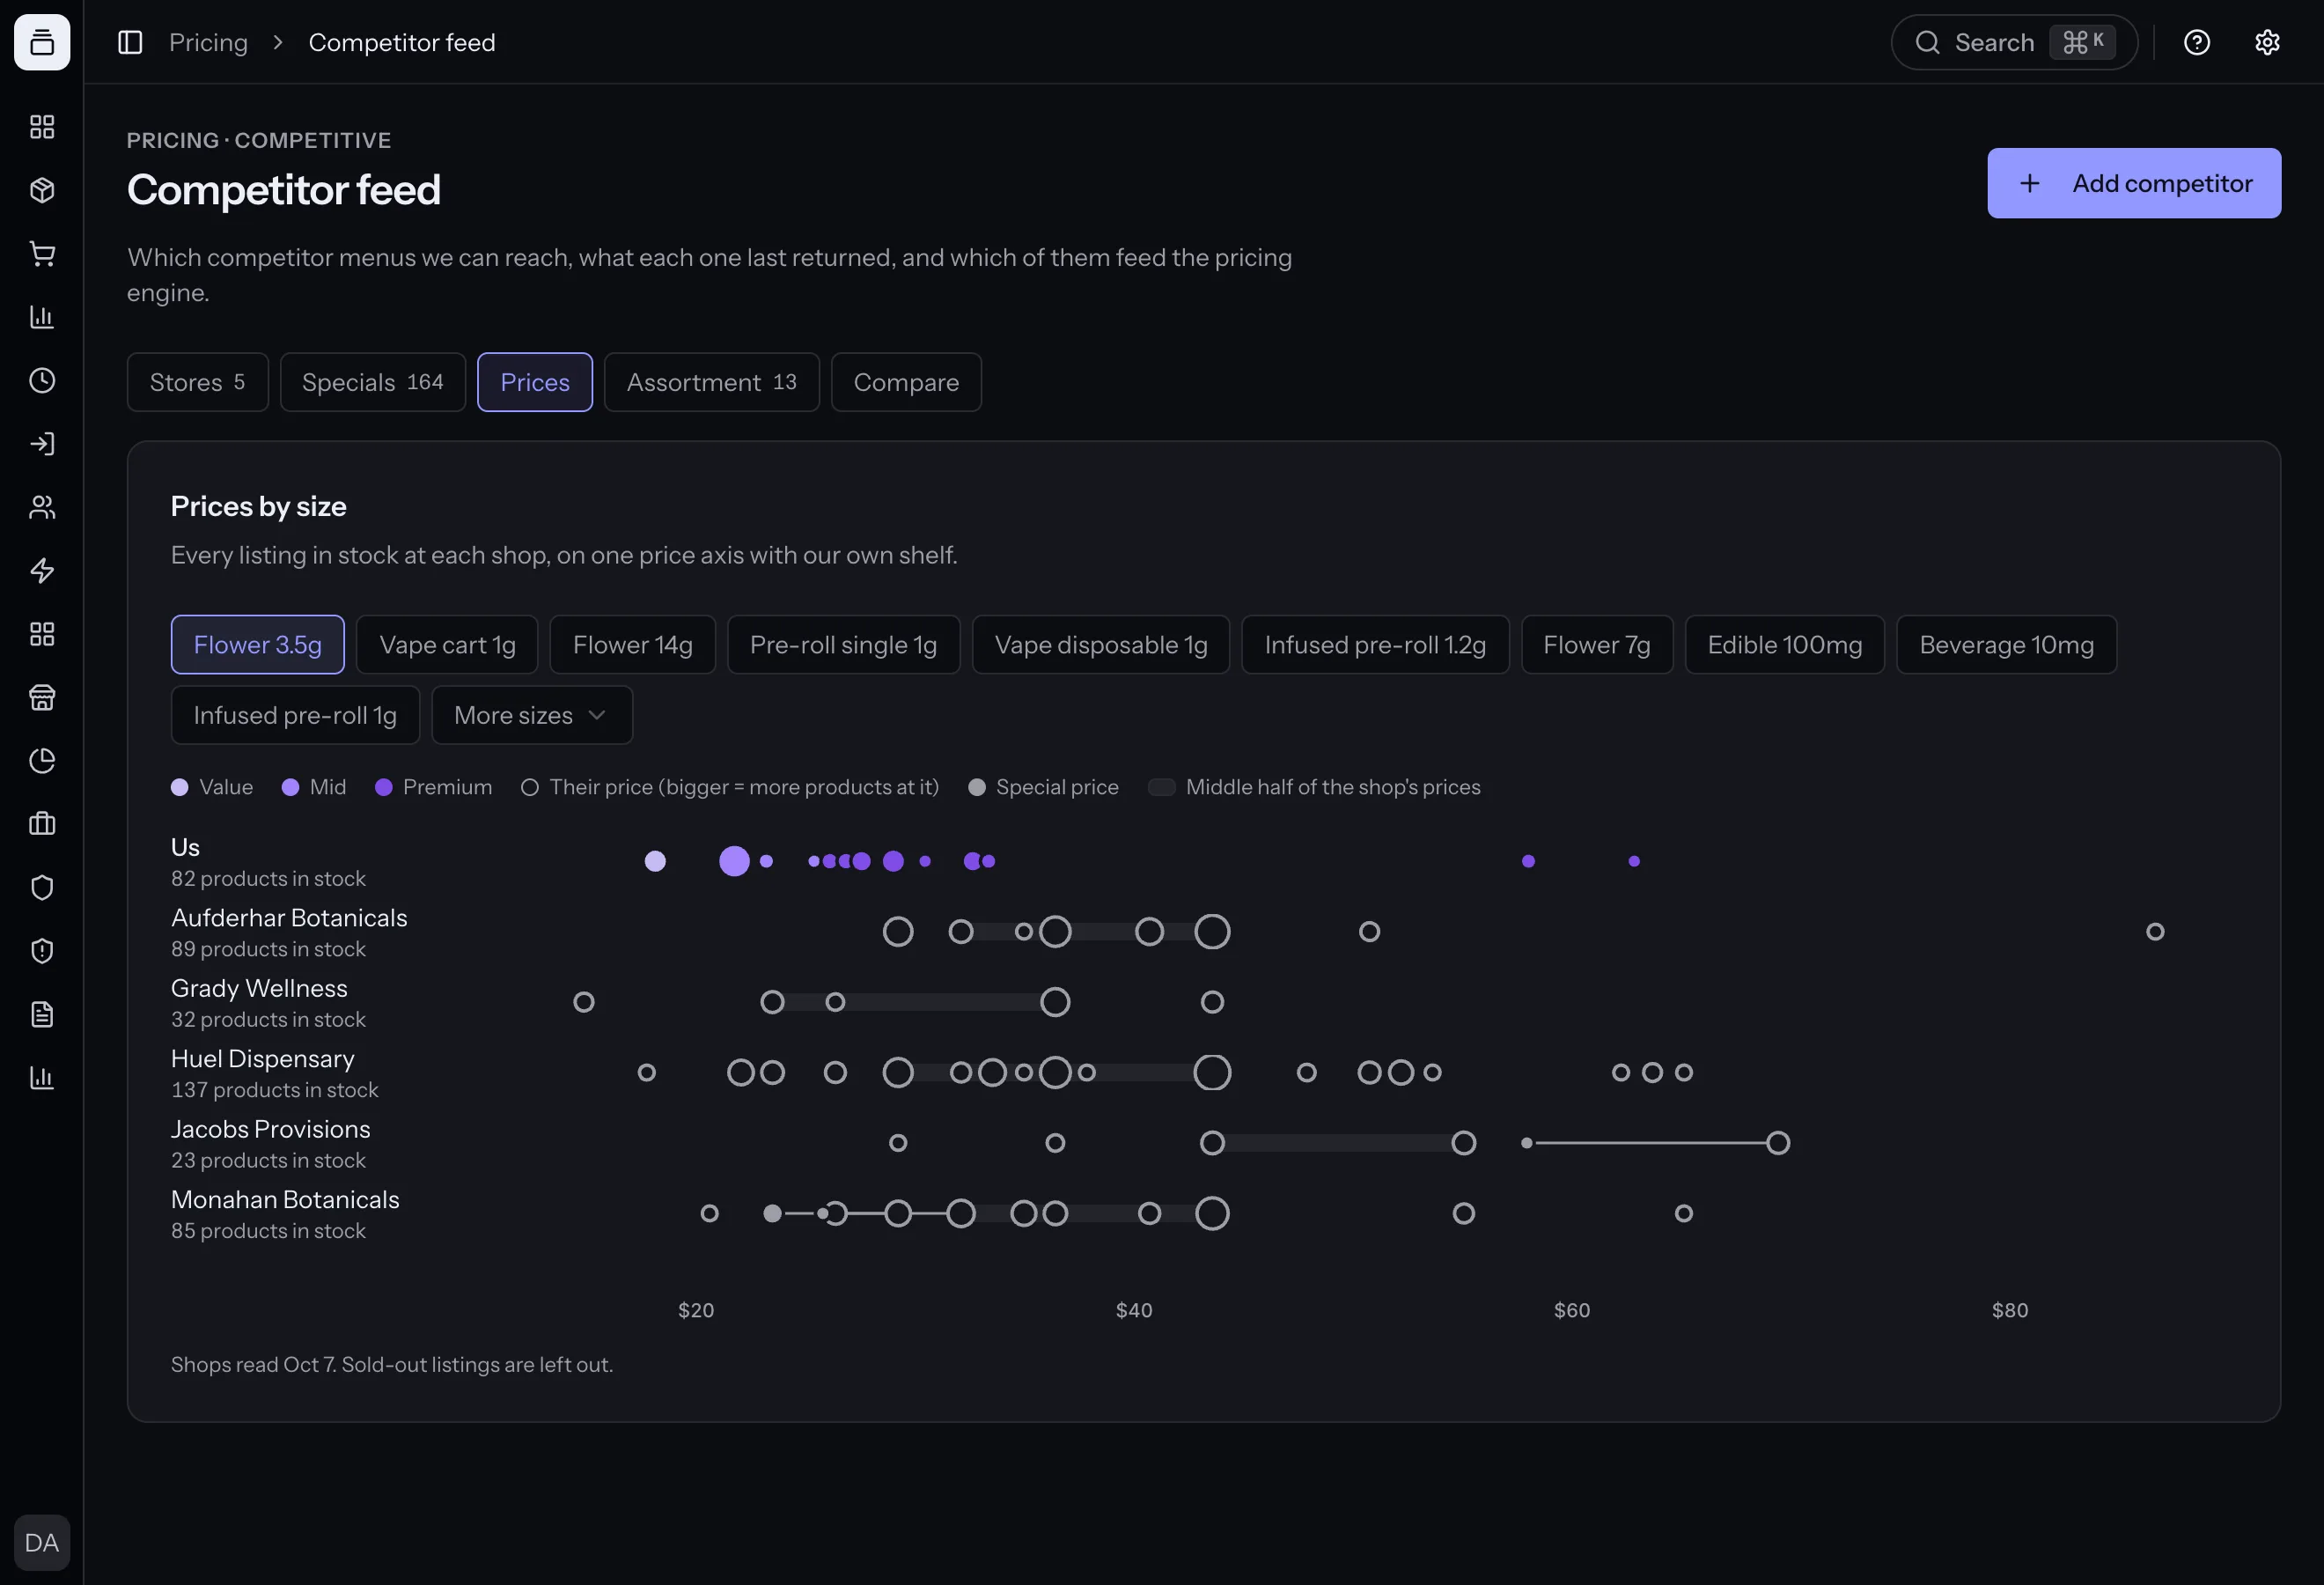
Task: Select the Vape cart 1g size chip
Action: pyautogui.click(x=447, y=645)
